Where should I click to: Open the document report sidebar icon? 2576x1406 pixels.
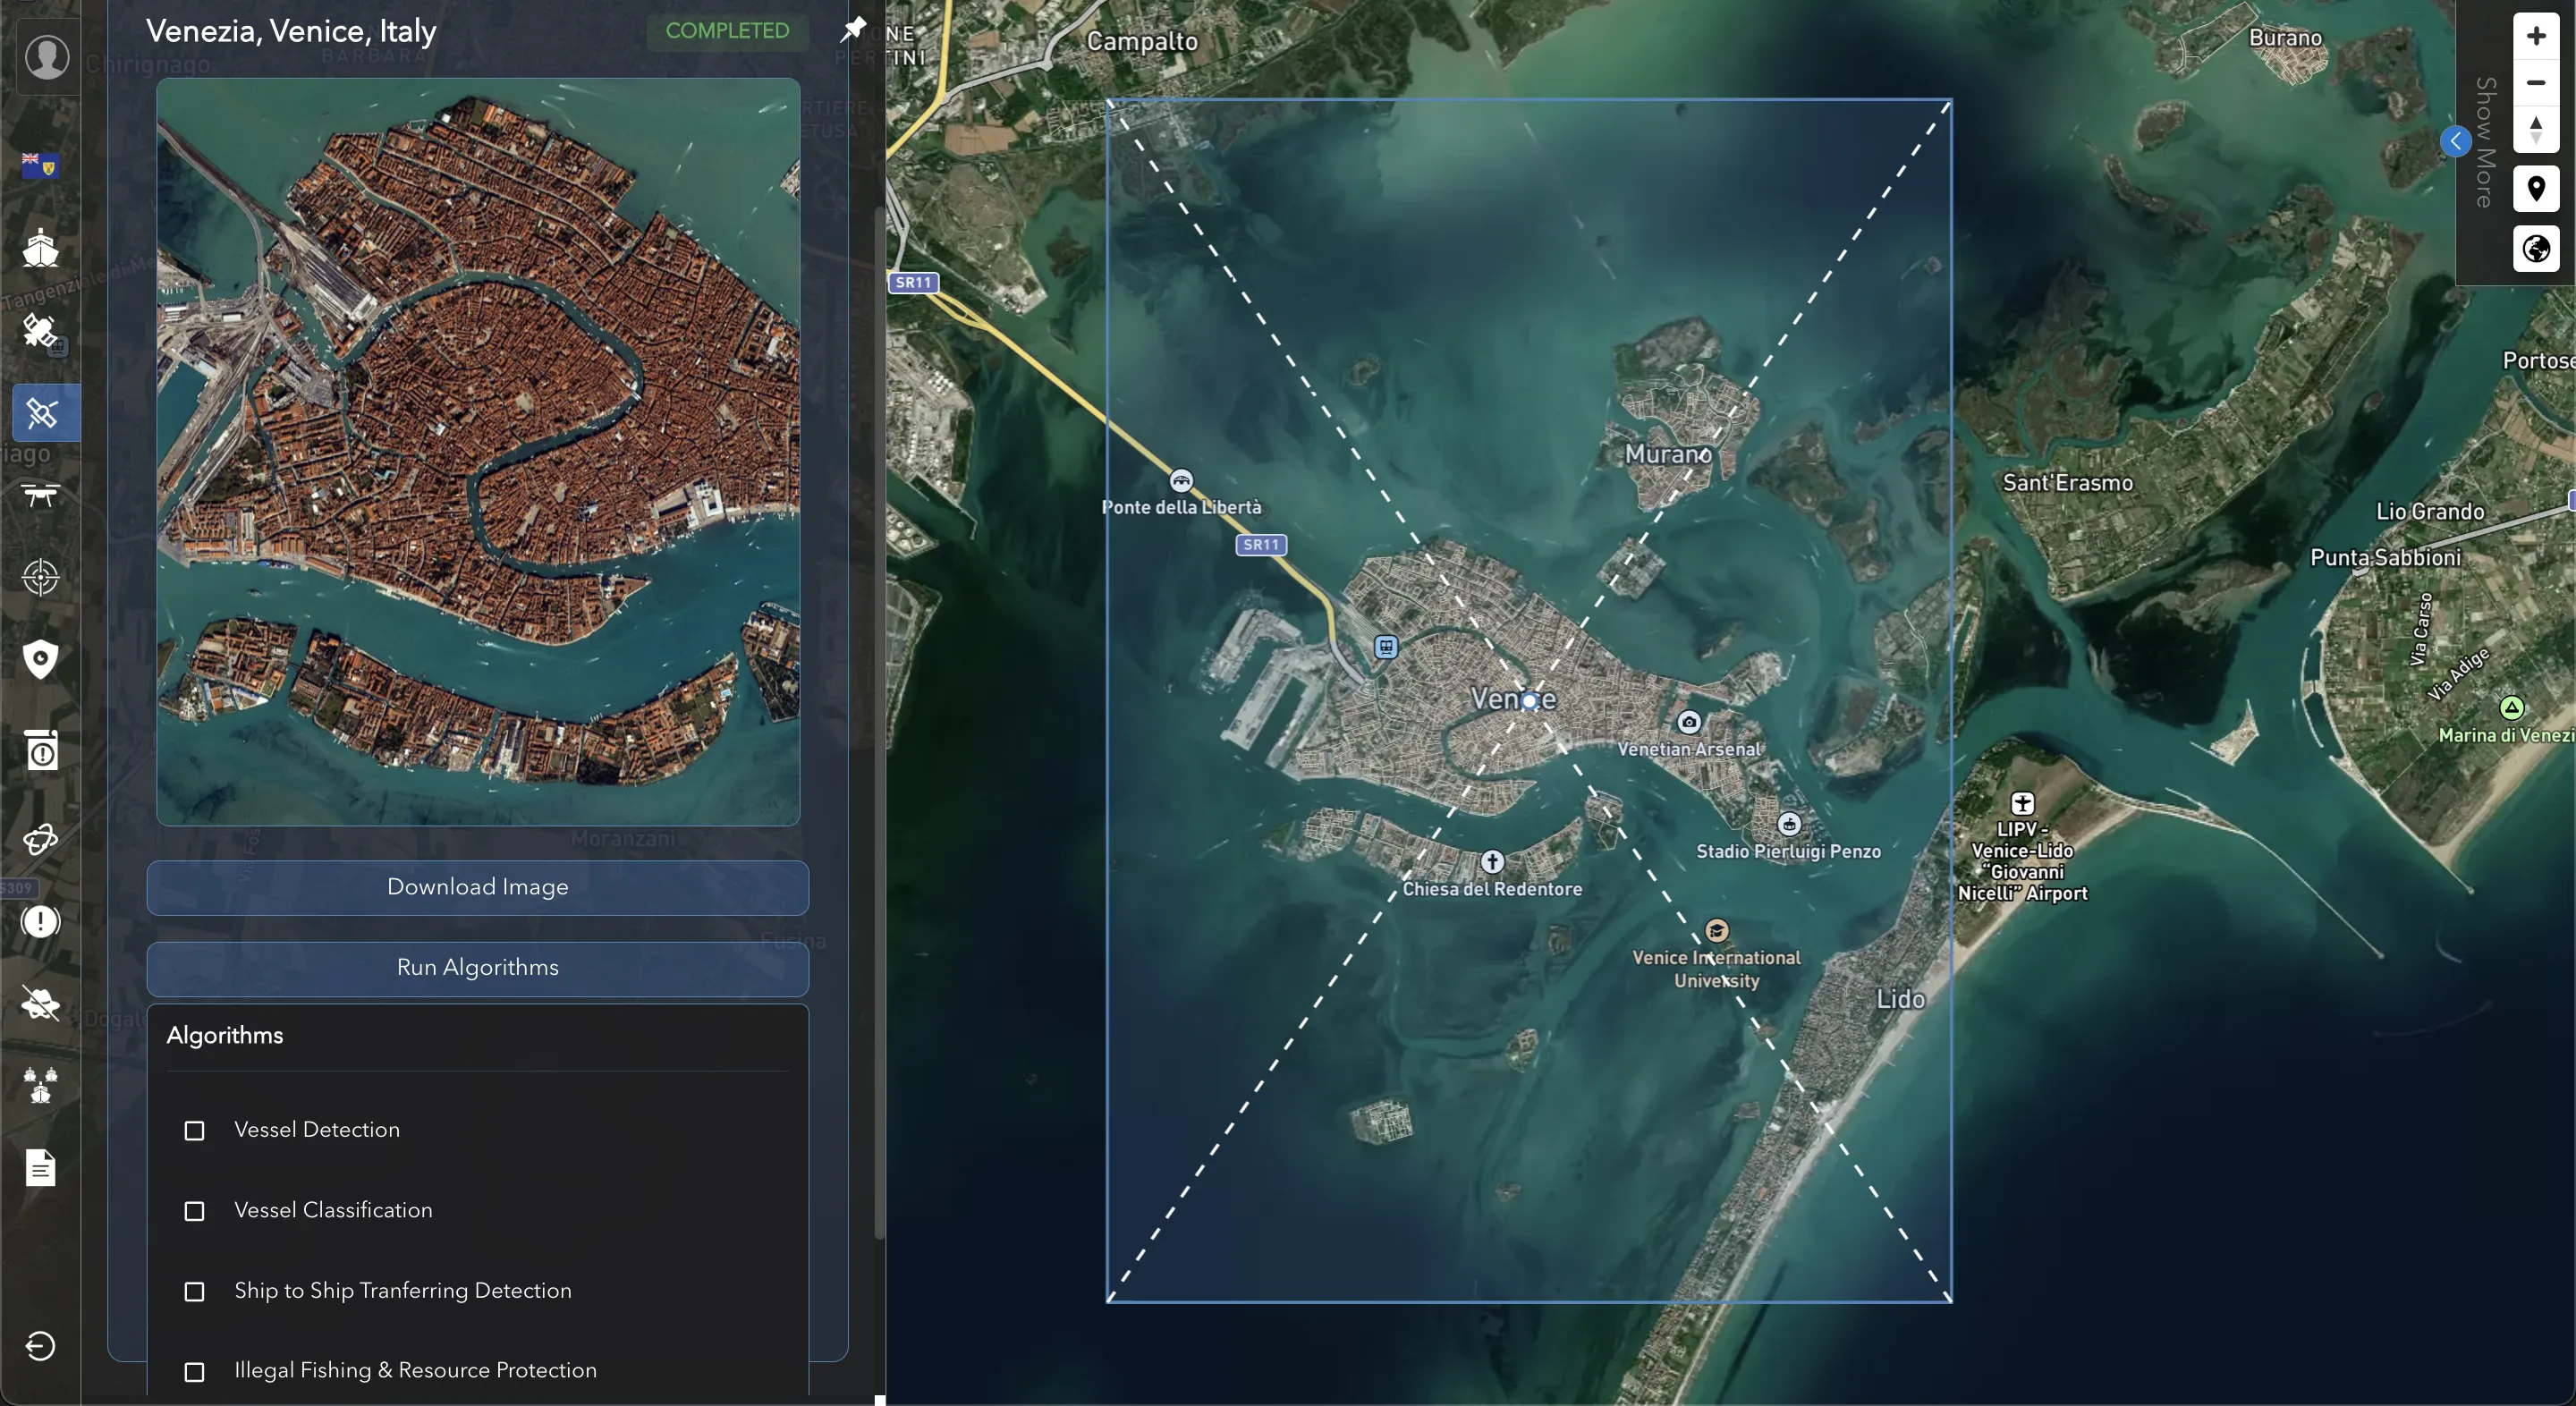[41, 1167]
